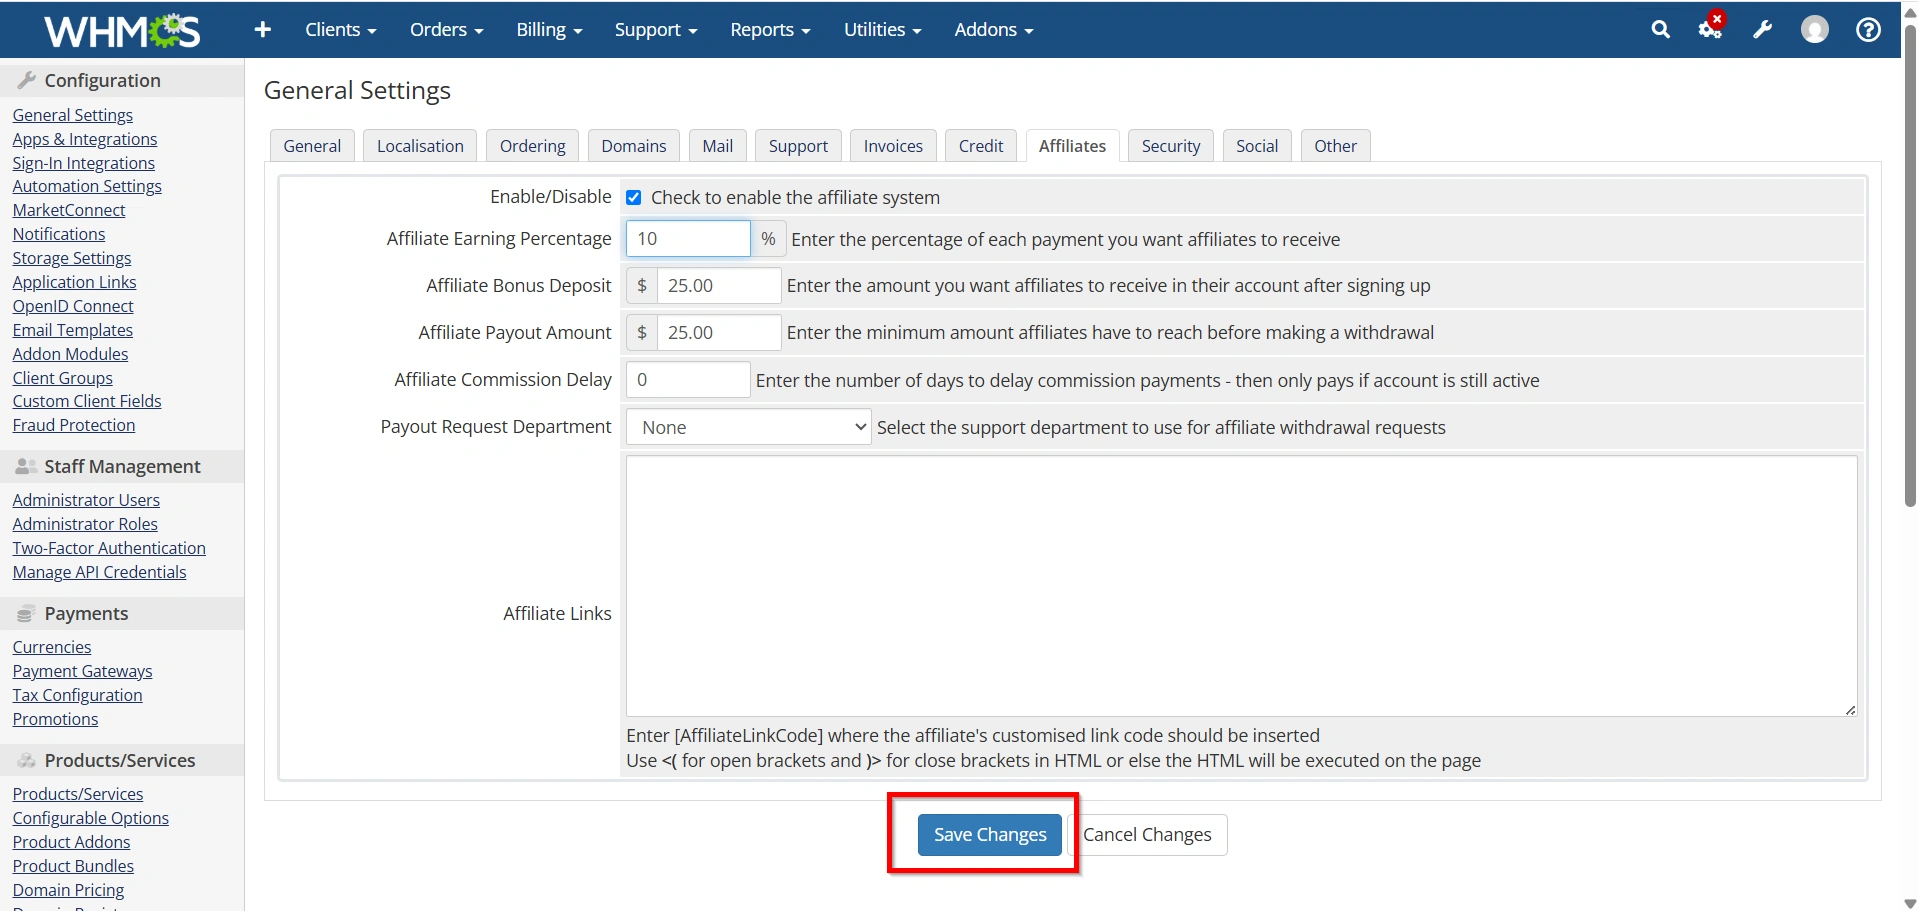
Task: Open Two-Factor Authentication link
Action: [x=109, y=548]
